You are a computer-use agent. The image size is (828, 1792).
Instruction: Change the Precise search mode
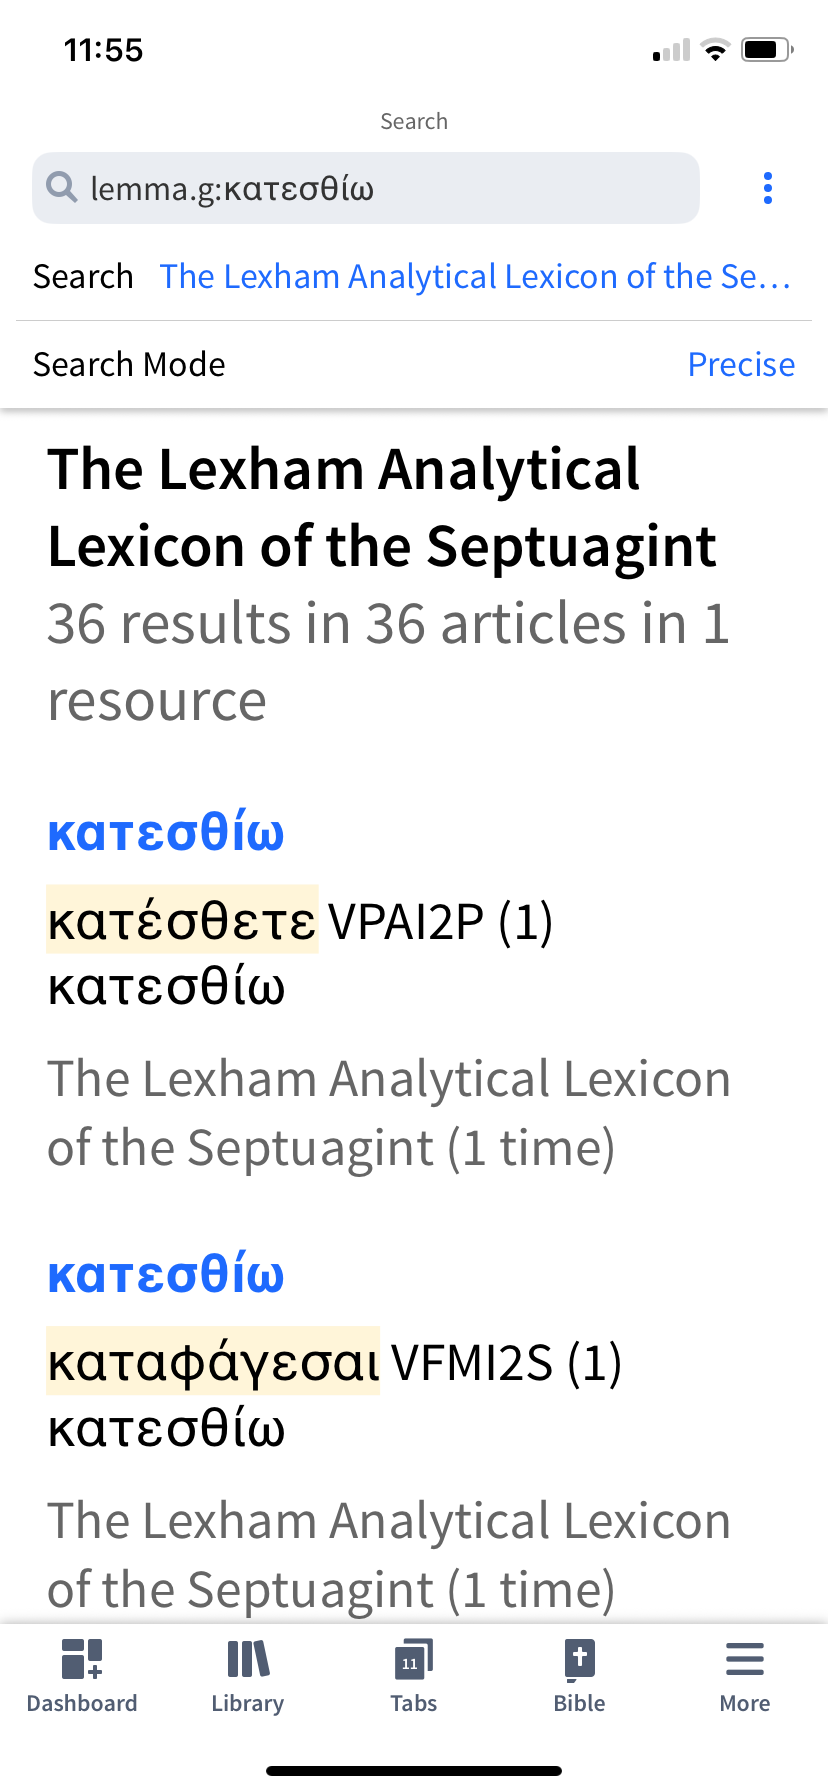coord(741,364)
